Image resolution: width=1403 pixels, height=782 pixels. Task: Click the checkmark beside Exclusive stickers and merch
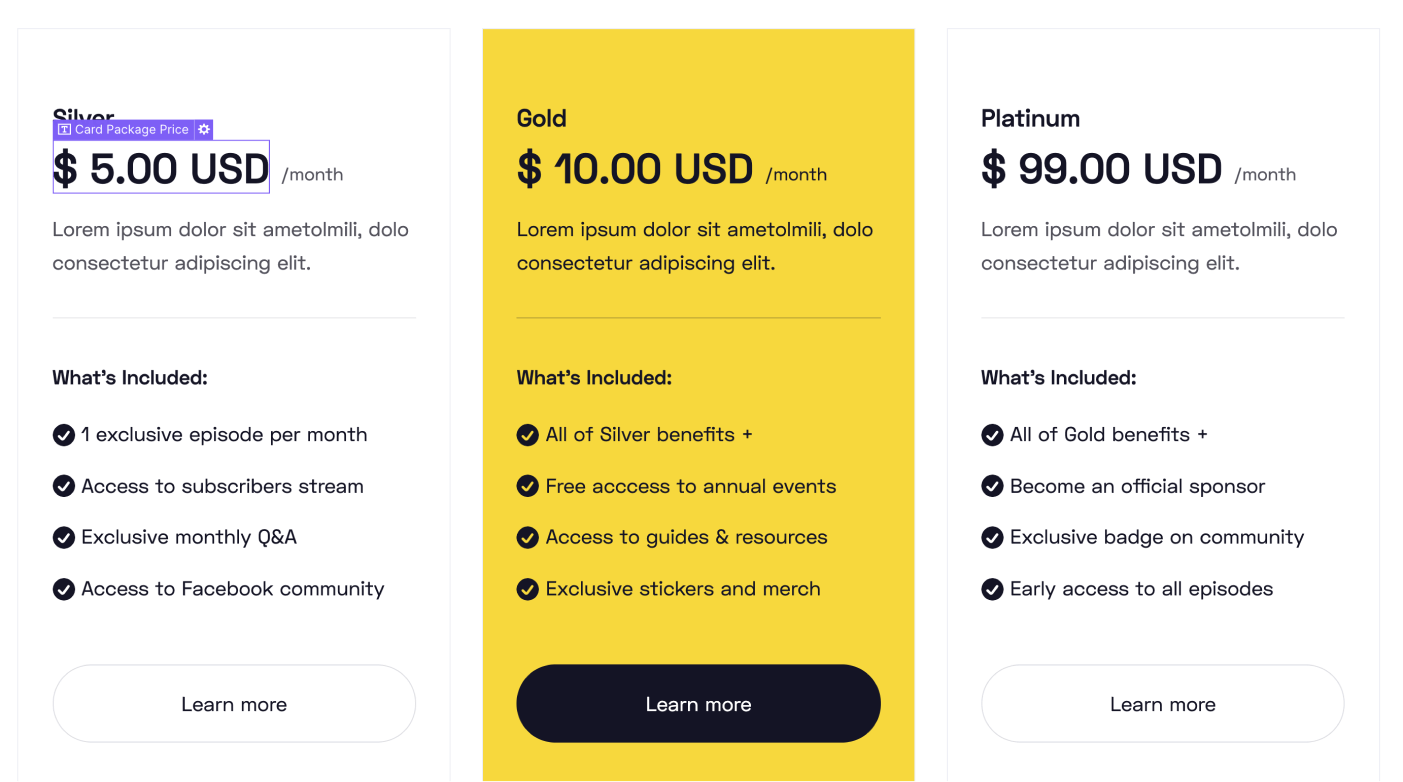click(x=528, y=589)
